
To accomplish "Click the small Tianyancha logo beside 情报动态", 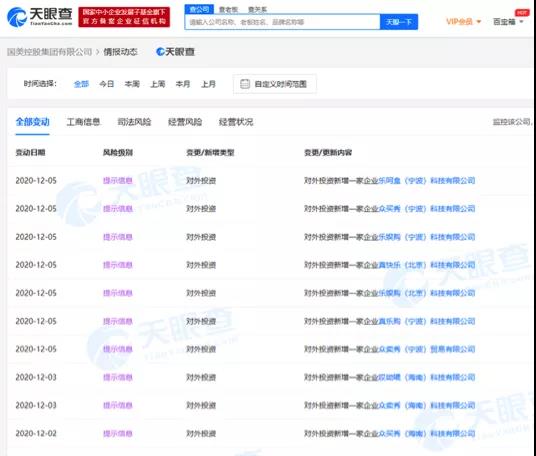I will tap(175, 52).
